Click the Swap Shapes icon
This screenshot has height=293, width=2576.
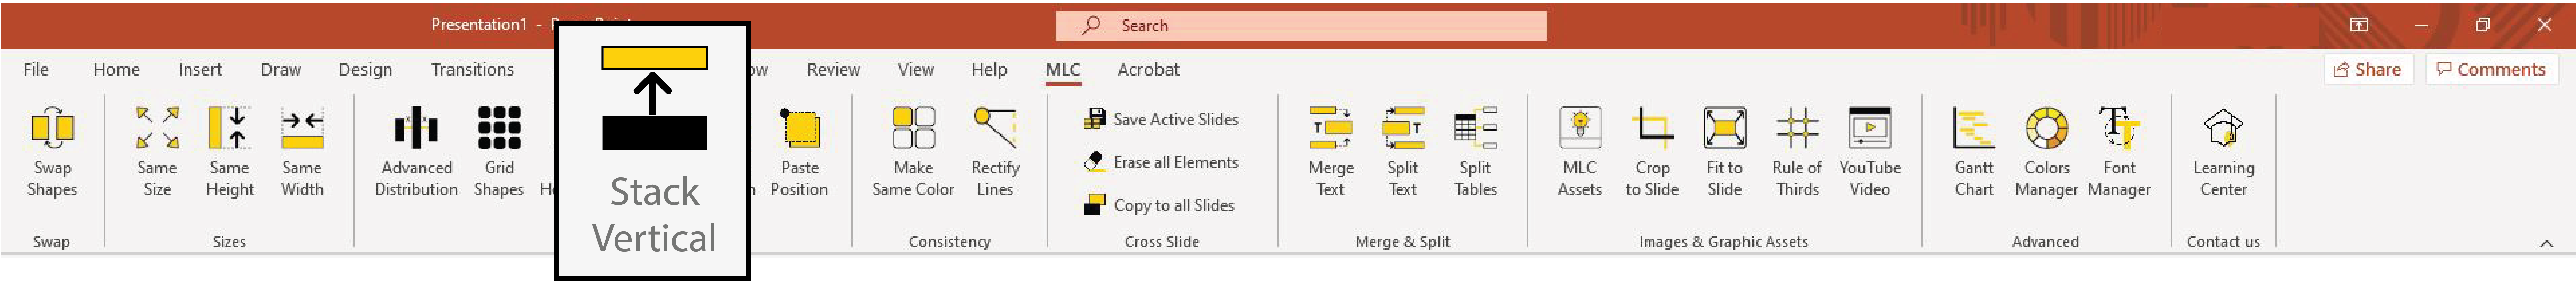coord(52,150)
